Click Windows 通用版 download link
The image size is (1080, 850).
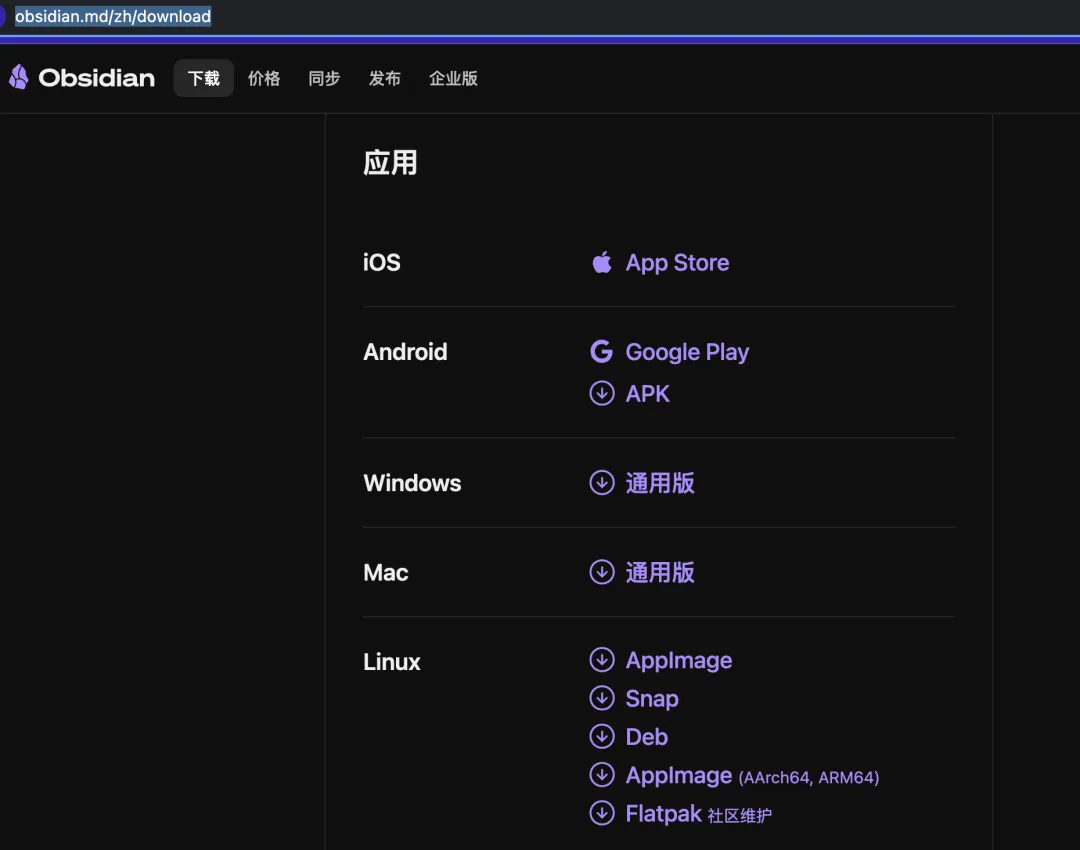coord(660,483)
